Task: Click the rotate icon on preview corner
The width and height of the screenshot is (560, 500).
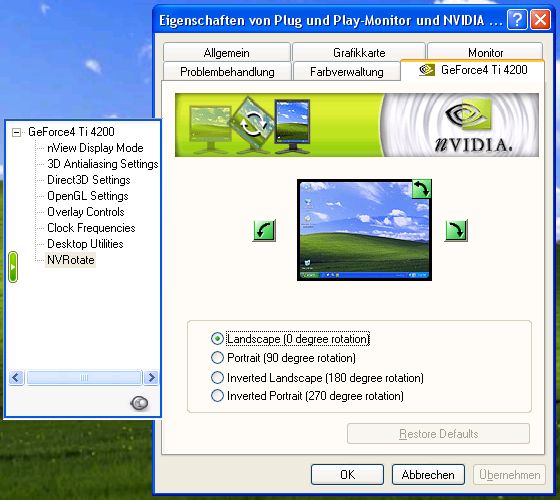Action: [x=421, y=189]
